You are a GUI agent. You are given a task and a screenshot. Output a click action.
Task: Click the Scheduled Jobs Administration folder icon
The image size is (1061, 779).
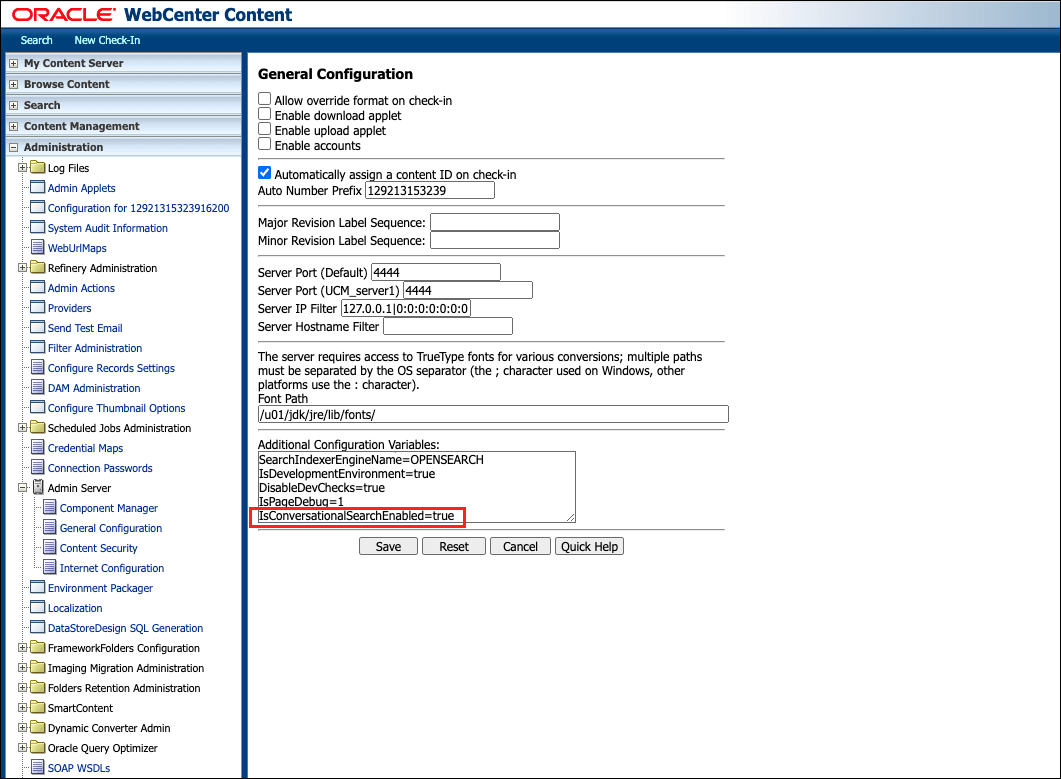click(37, 427)
